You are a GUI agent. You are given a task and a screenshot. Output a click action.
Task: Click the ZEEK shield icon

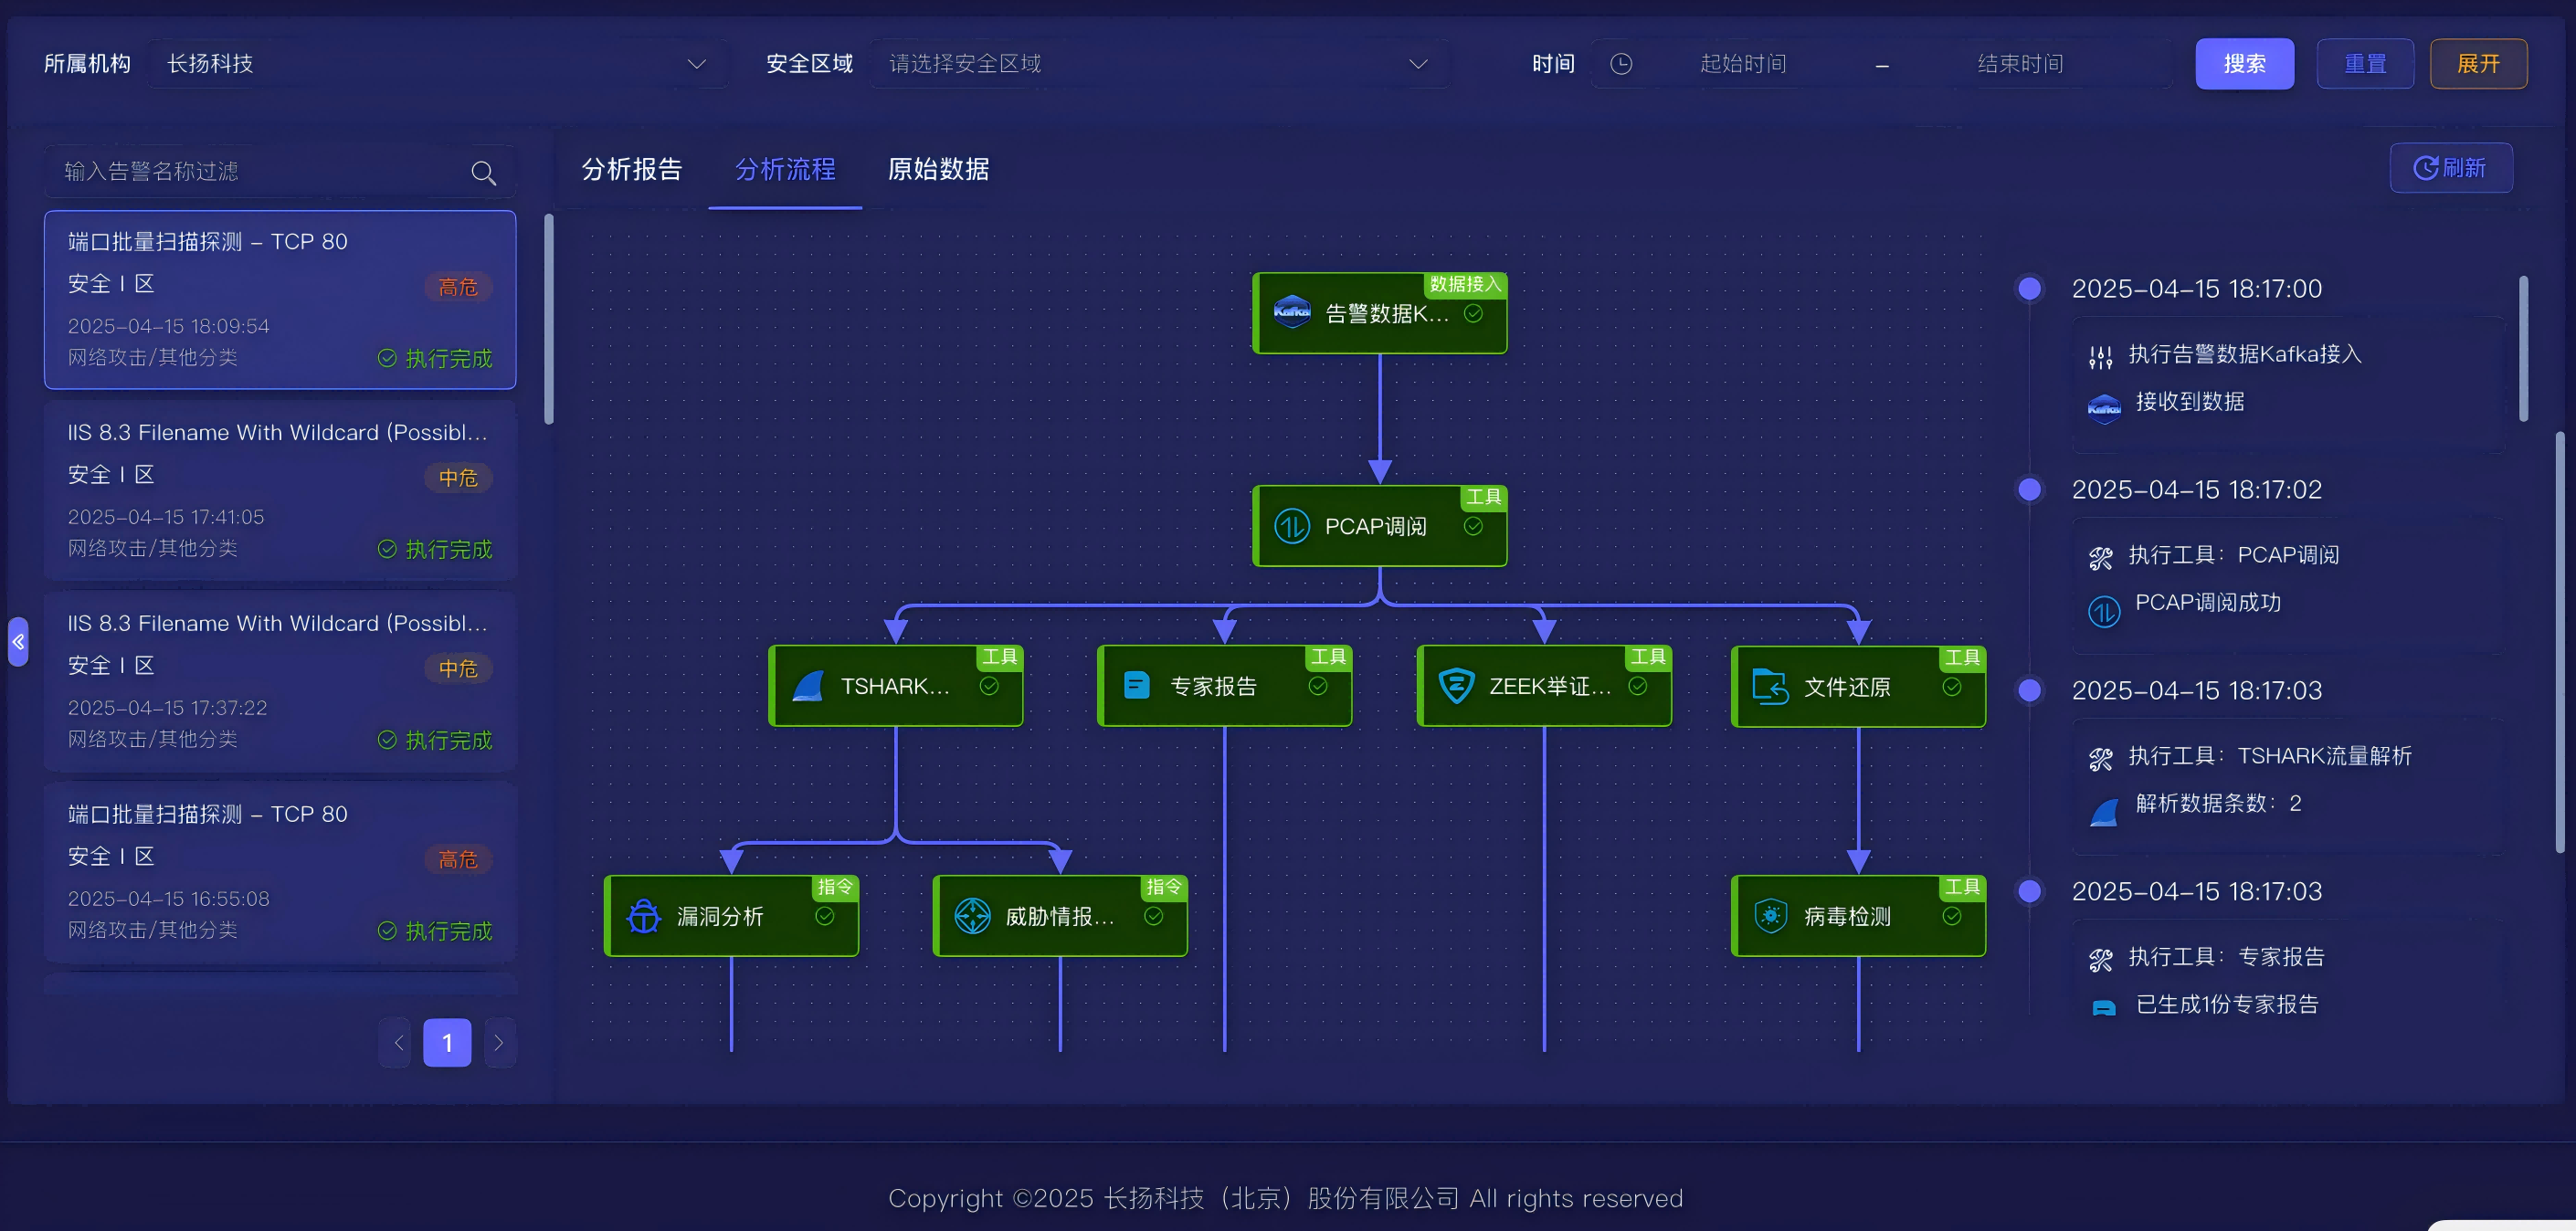pos(1456,686)
